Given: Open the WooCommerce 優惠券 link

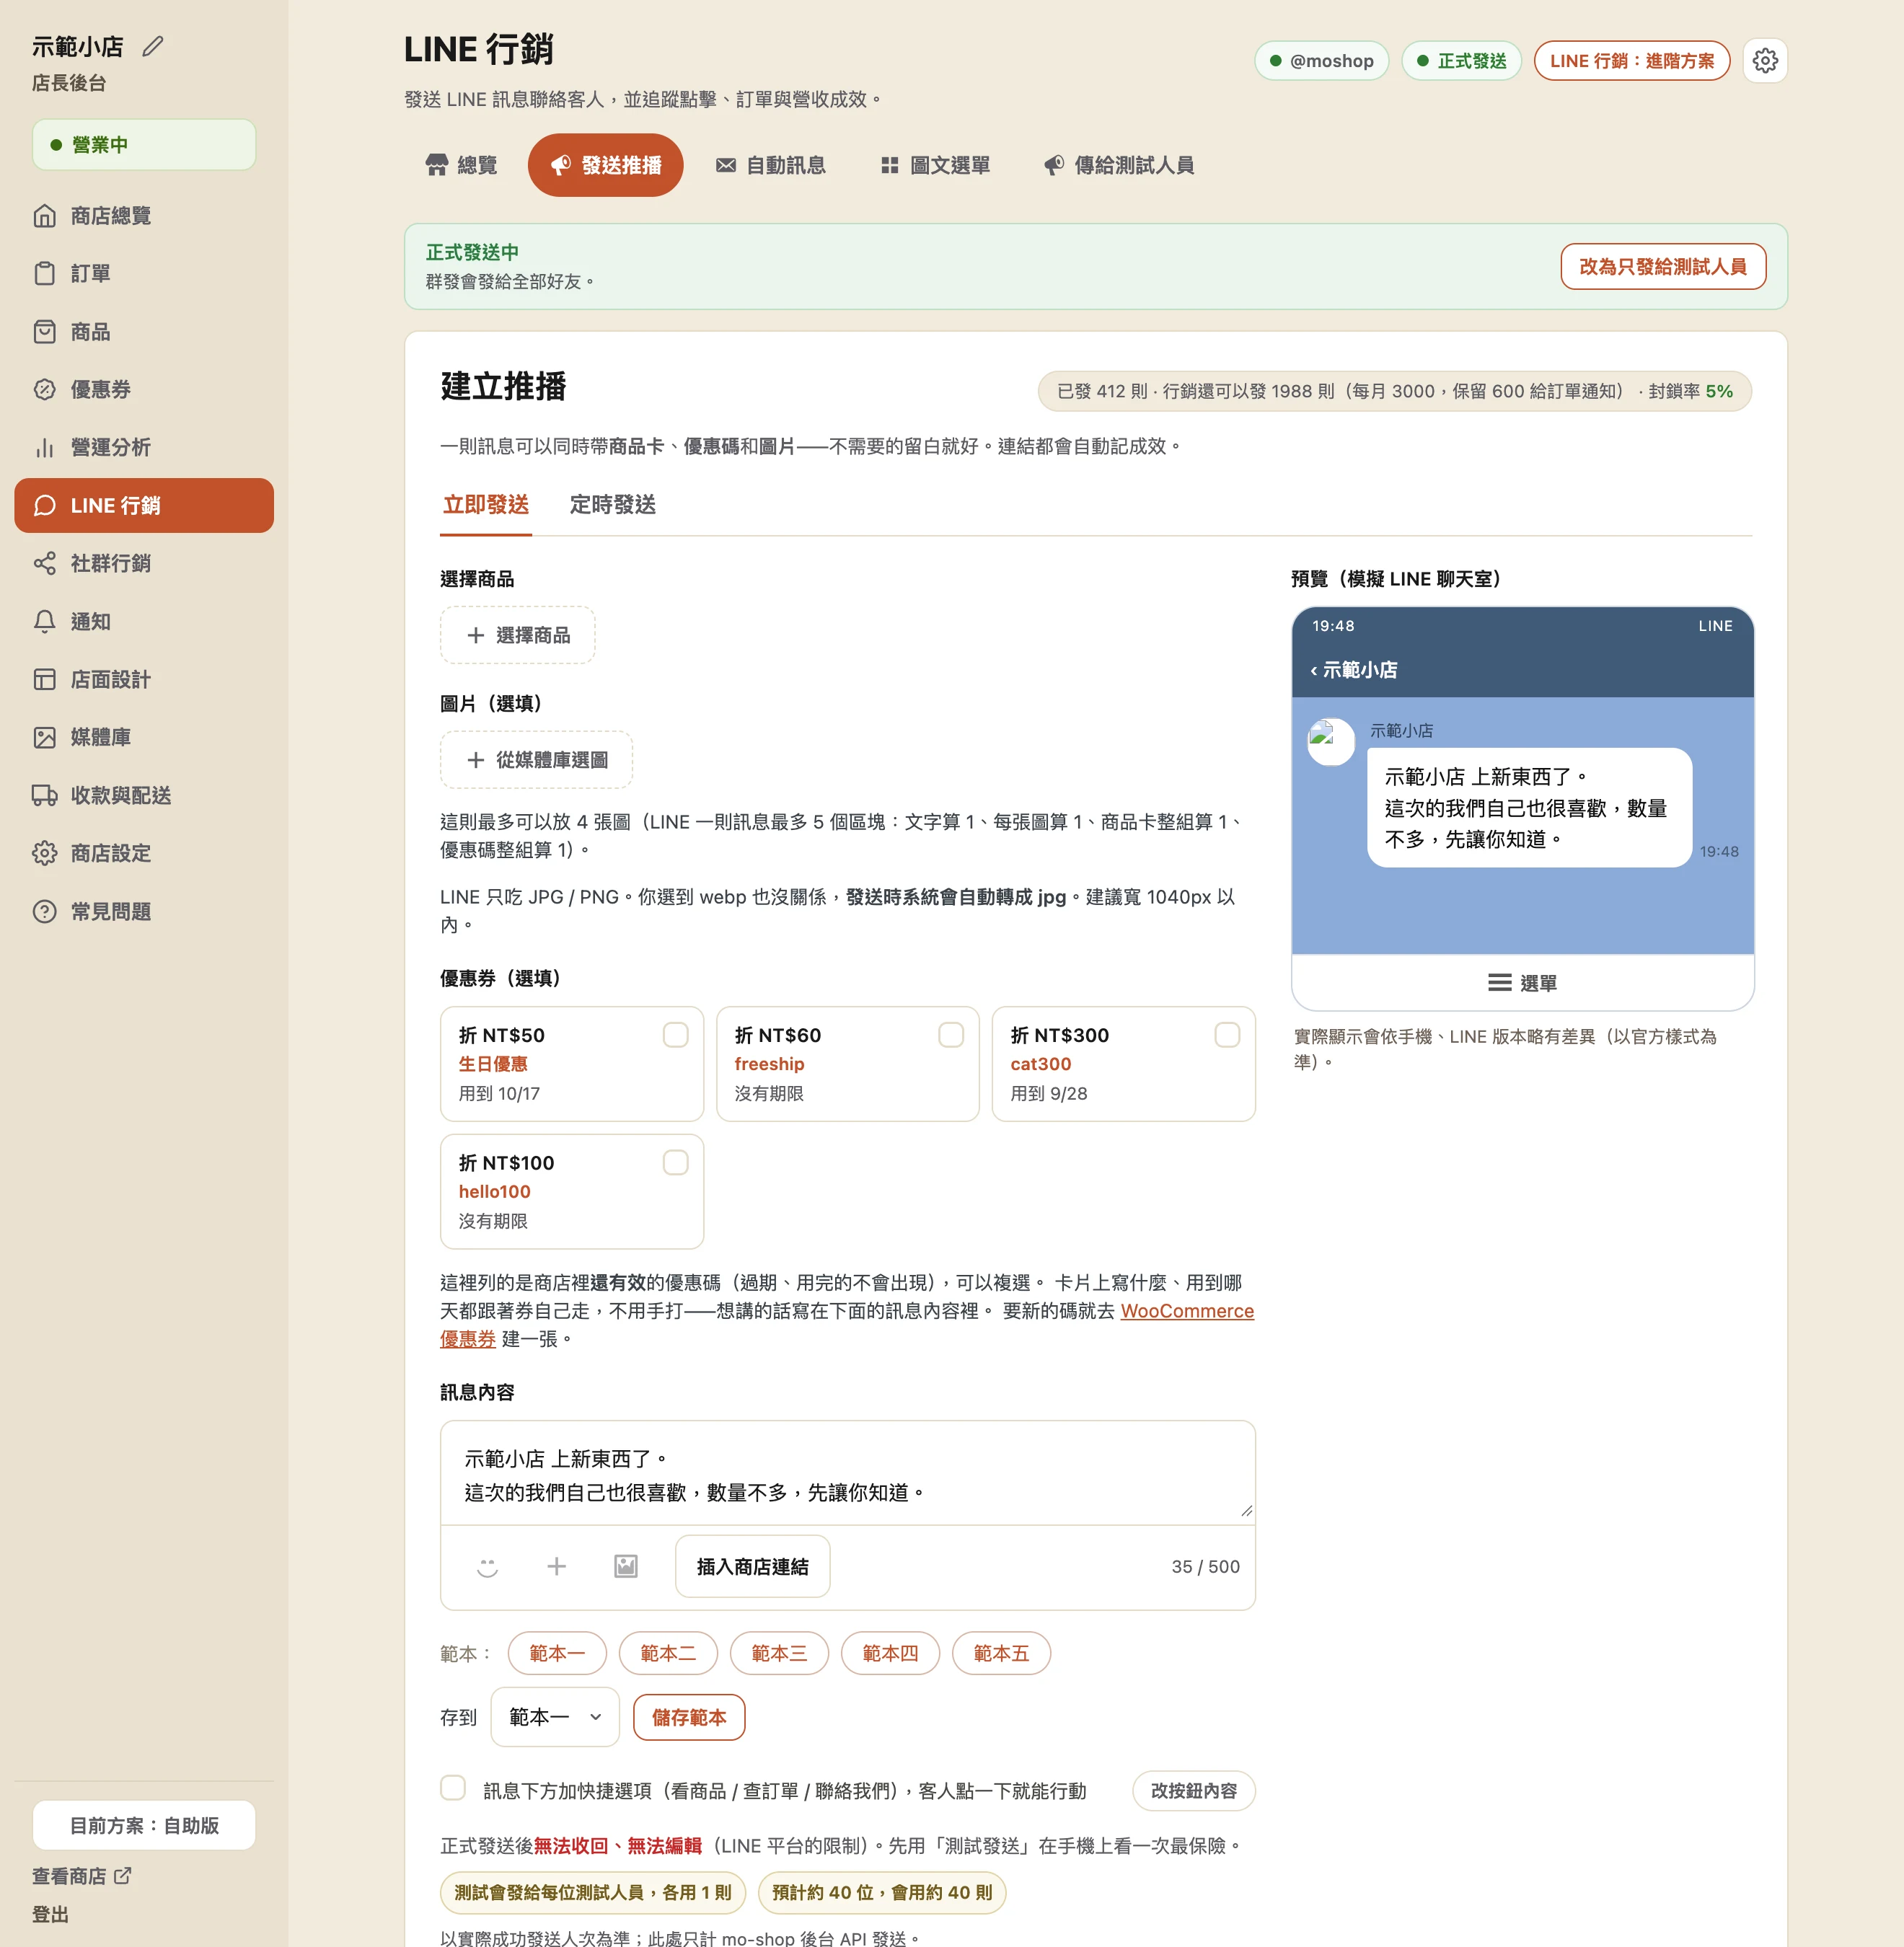Looking at the screenshot, I should [x=1187, y=1311].
